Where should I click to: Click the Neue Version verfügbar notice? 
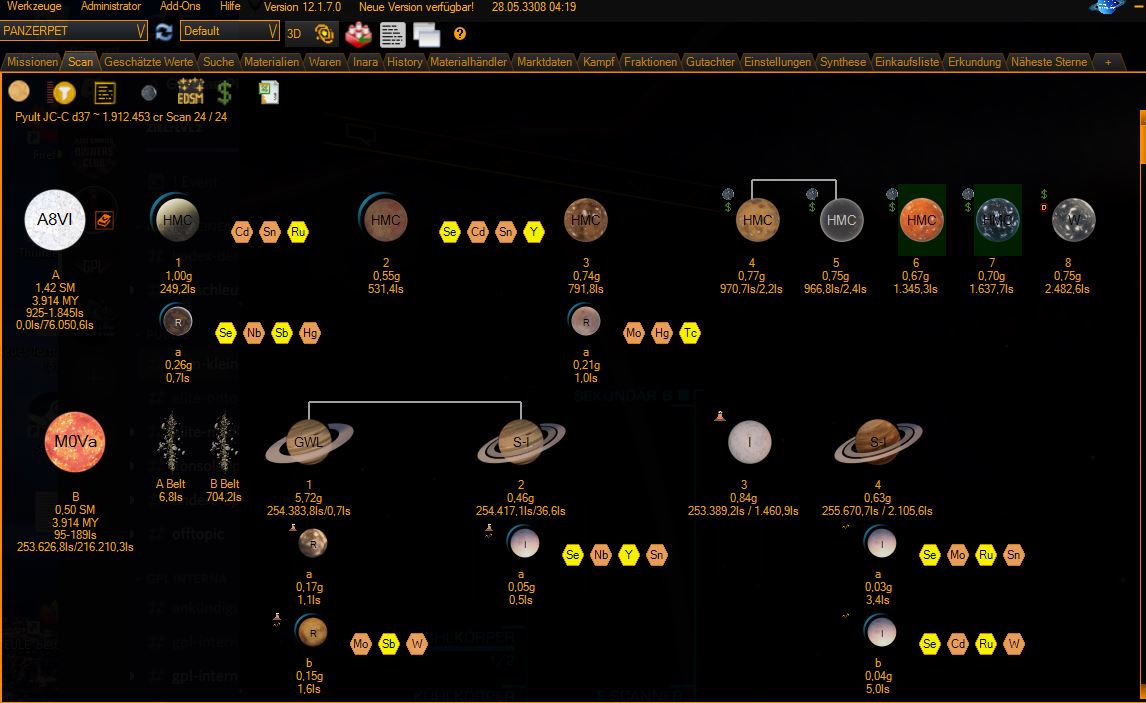pyautogui.click(x=416, y=7)
